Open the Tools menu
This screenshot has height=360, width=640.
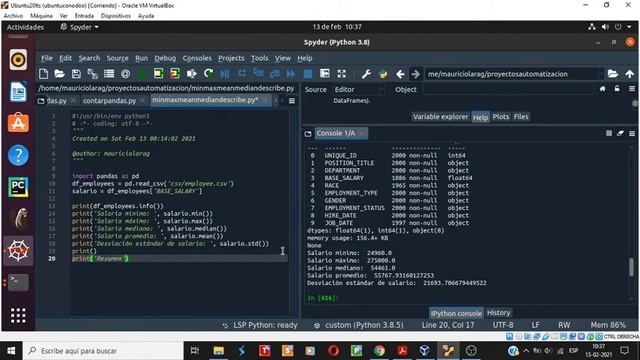pos(260,58)
